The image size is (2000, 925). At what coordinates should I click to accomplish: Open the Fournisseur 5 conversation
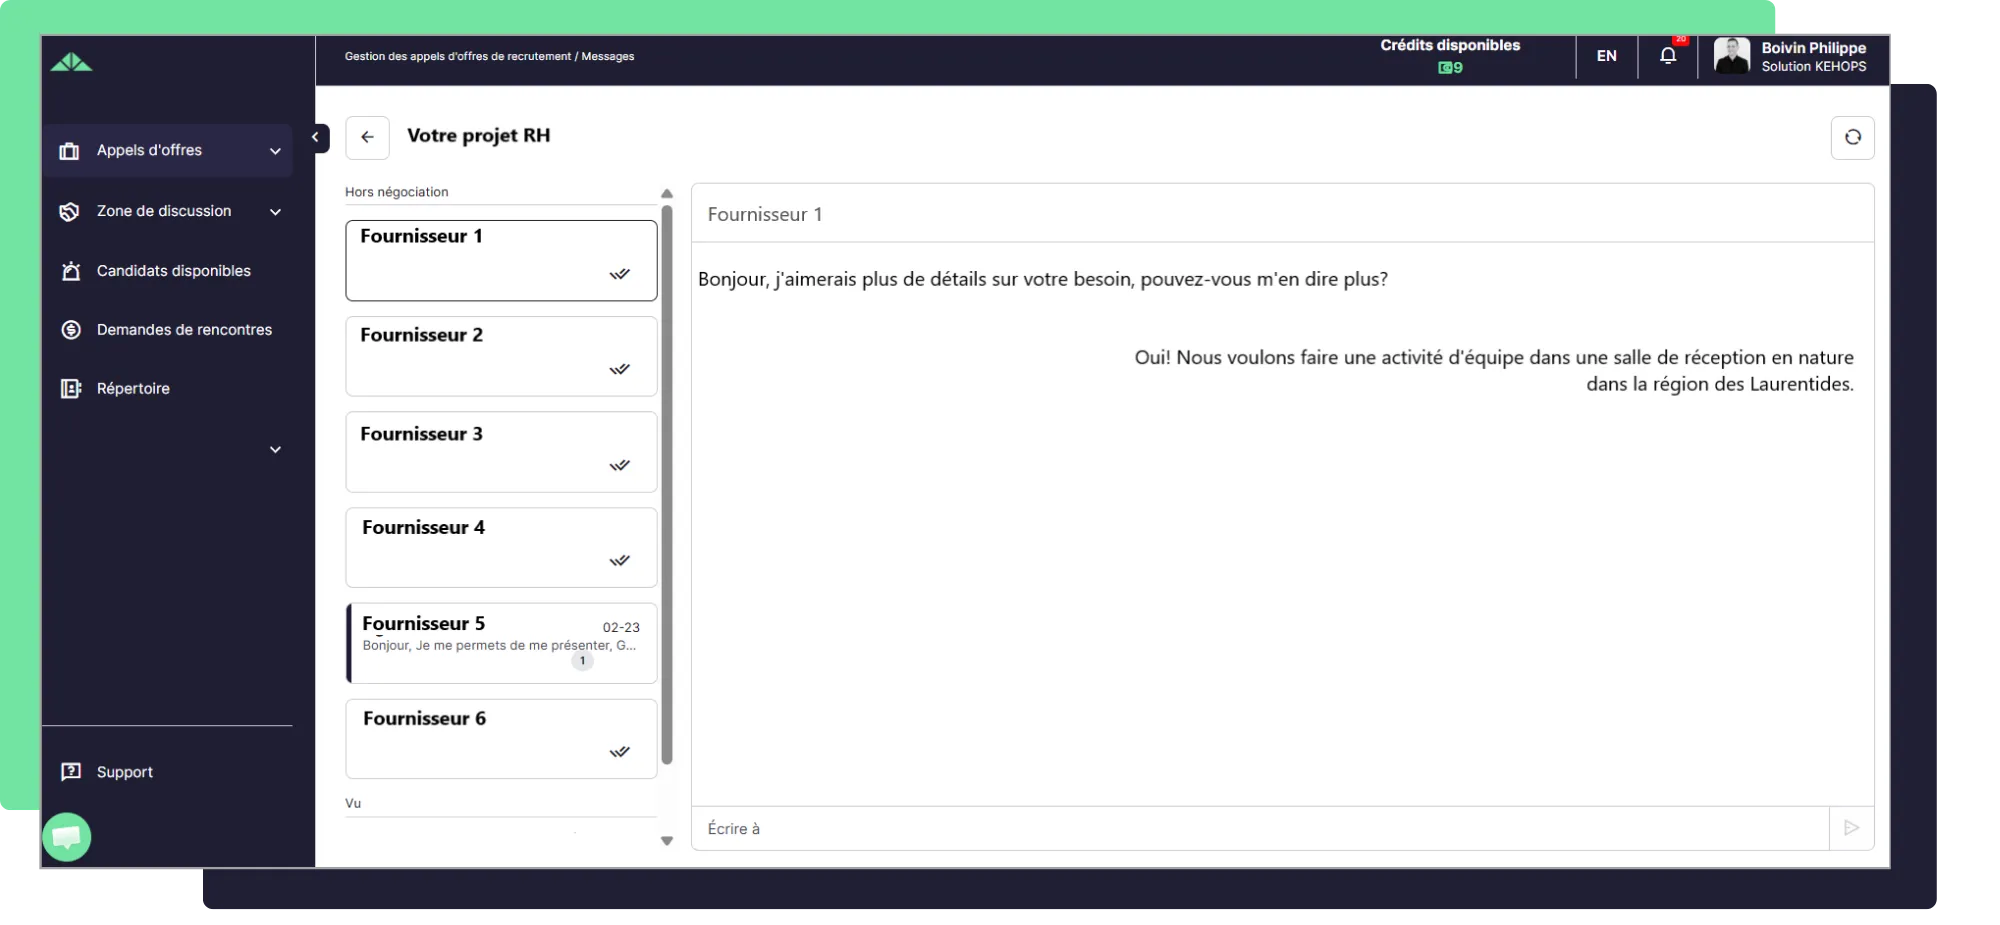501,643
